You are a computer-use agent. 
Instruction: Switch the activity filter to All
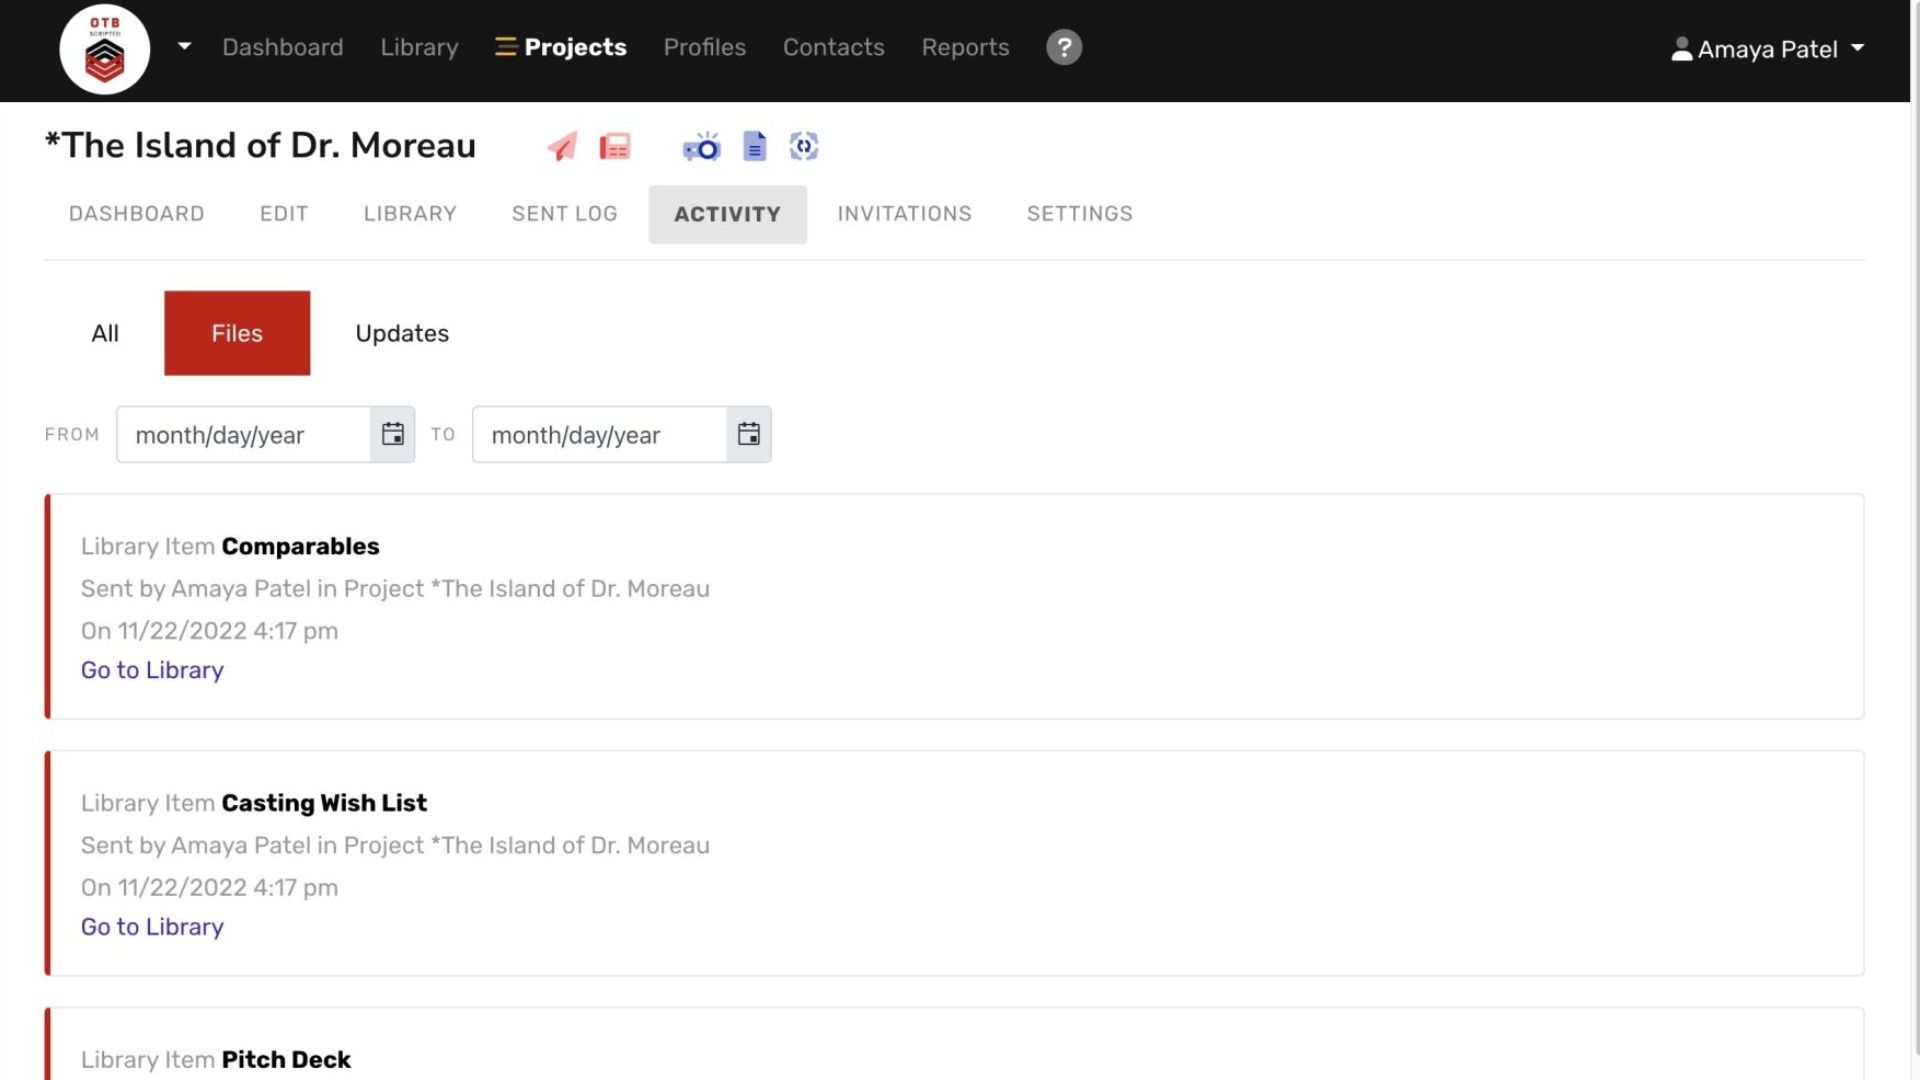105,333
